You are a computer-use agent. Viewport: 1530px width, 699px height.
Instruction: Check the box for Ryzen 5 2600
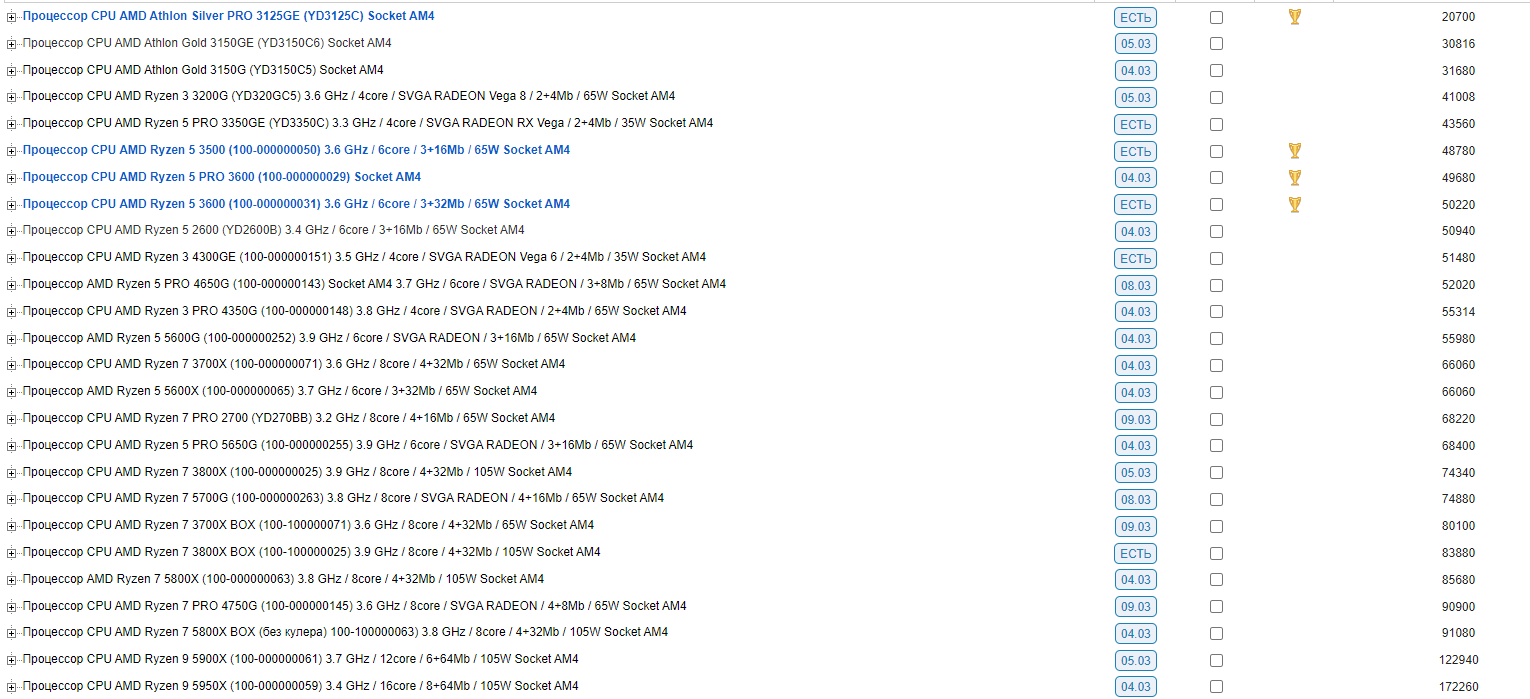pyautogui.click(x=1216, y=231)
